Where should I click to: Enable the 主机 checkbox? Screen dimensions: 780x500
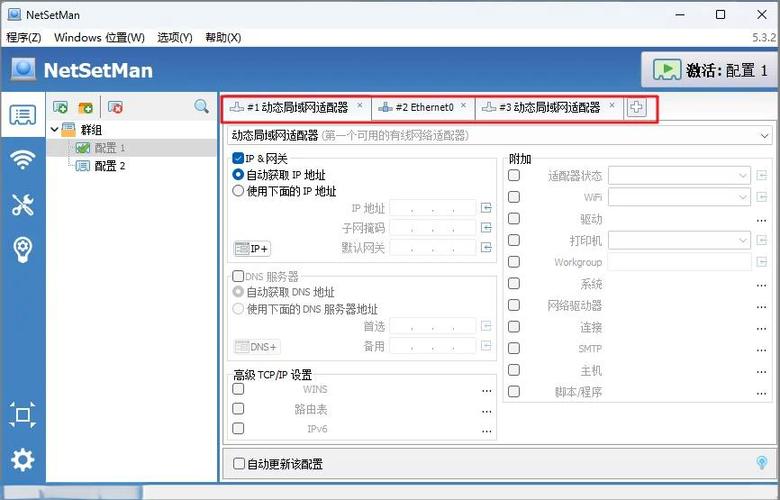(x=514, y=370)
